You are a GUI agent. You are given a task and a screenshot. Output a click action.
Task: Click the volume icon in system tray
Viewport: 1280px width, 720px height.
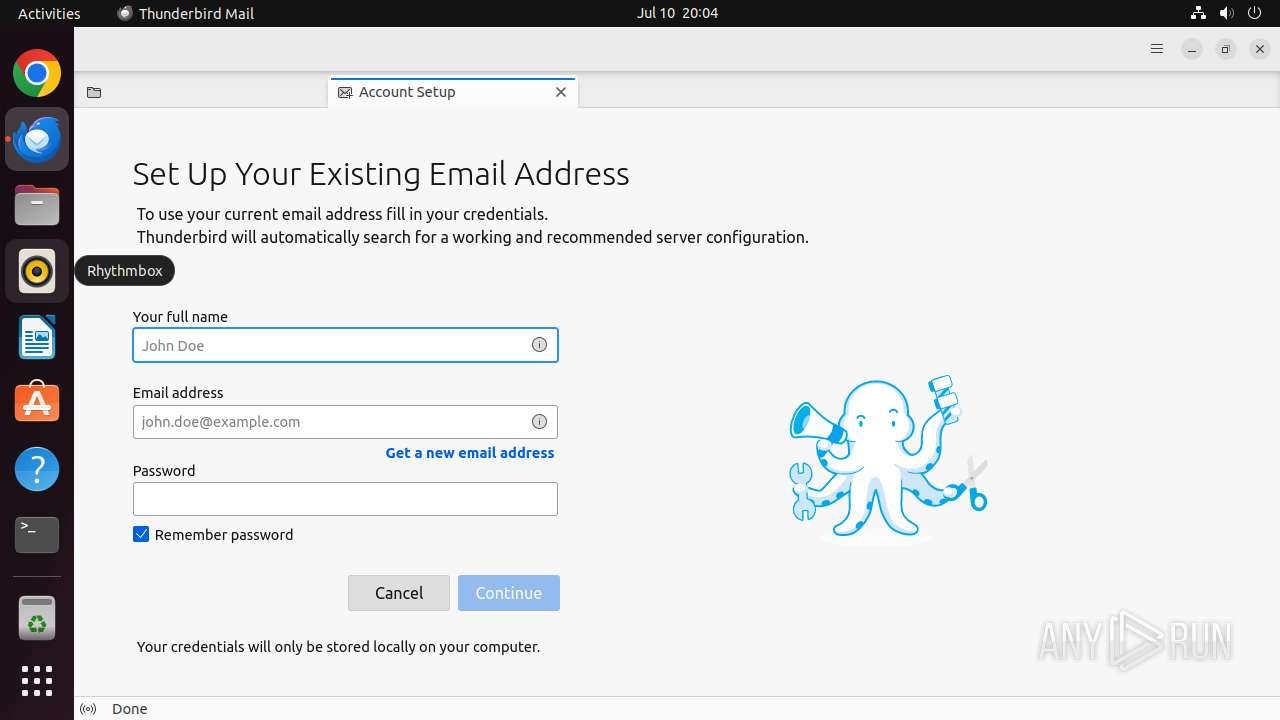(x=1226, y=13)
